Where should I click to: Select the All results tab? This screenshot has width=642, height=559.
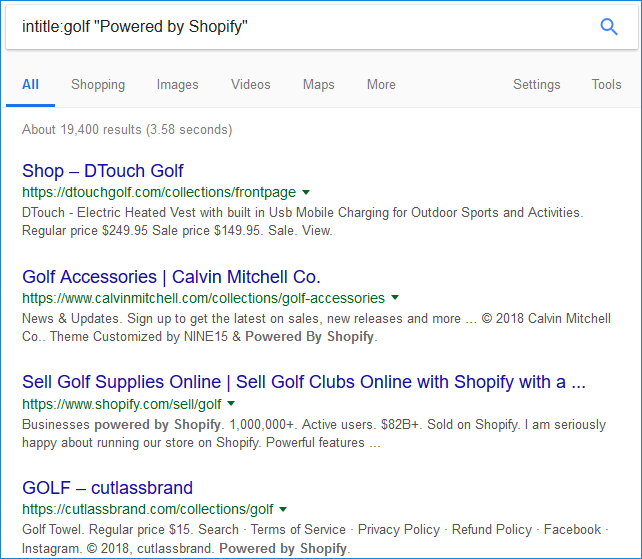[x=30, y=85]
